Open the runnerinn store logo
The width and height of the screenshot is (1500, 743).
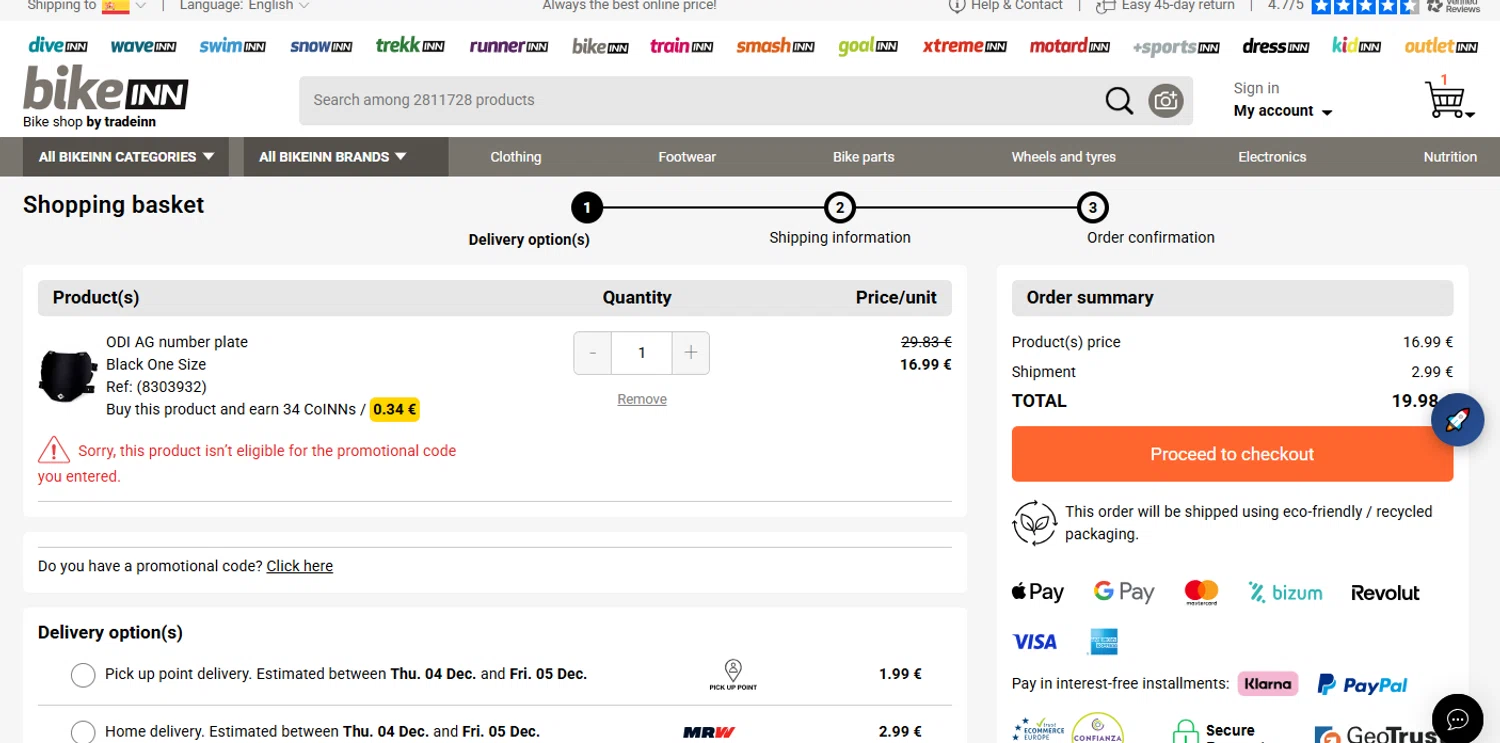[x=508, y=46]
